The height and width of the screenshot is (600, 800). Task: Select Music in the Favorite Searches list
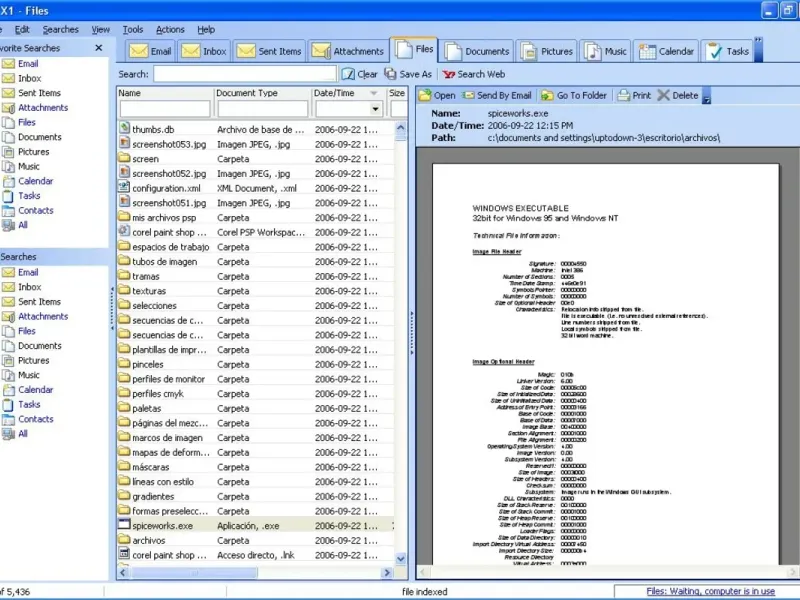pos(29,166)
